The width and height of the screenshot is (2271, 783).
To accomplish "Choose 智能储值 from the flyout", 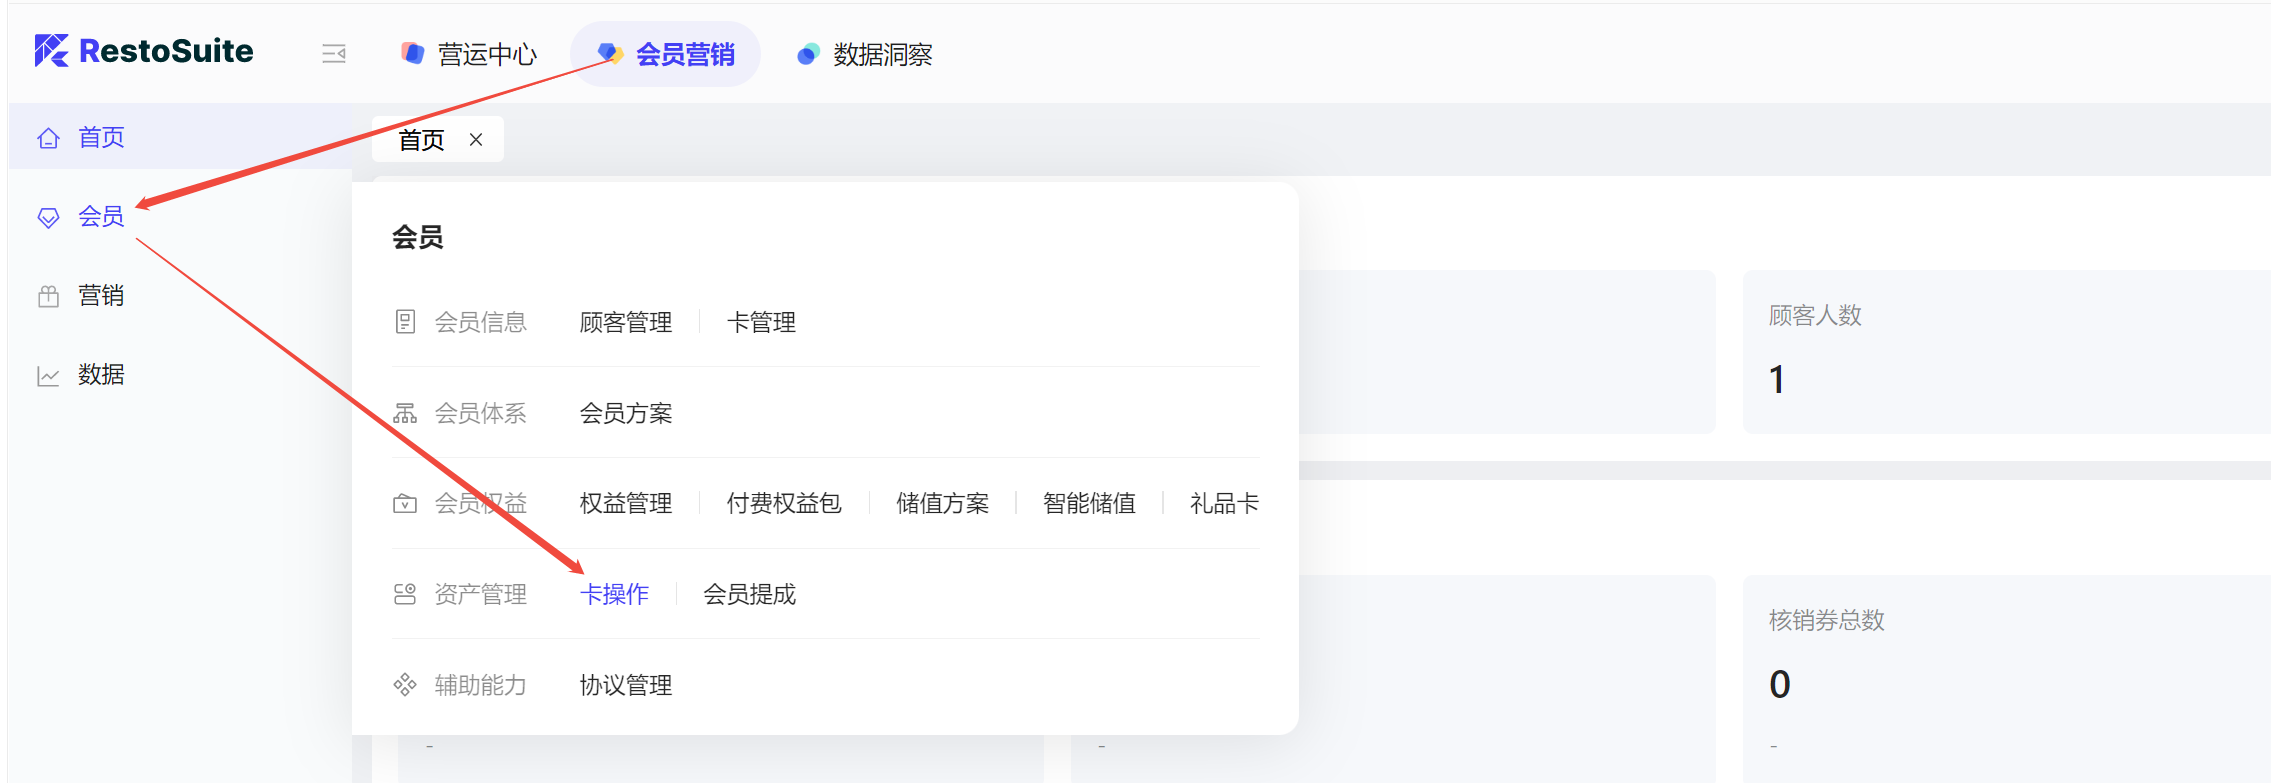I will [x=1089, y=503].
